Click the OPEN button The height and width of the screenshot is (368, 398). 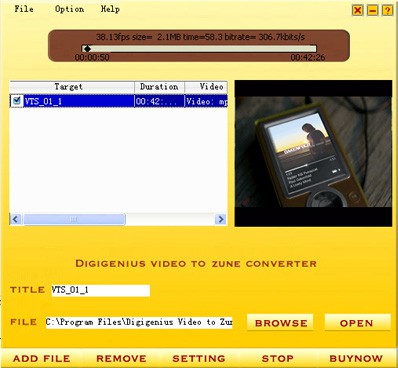(x=357, y=323)
